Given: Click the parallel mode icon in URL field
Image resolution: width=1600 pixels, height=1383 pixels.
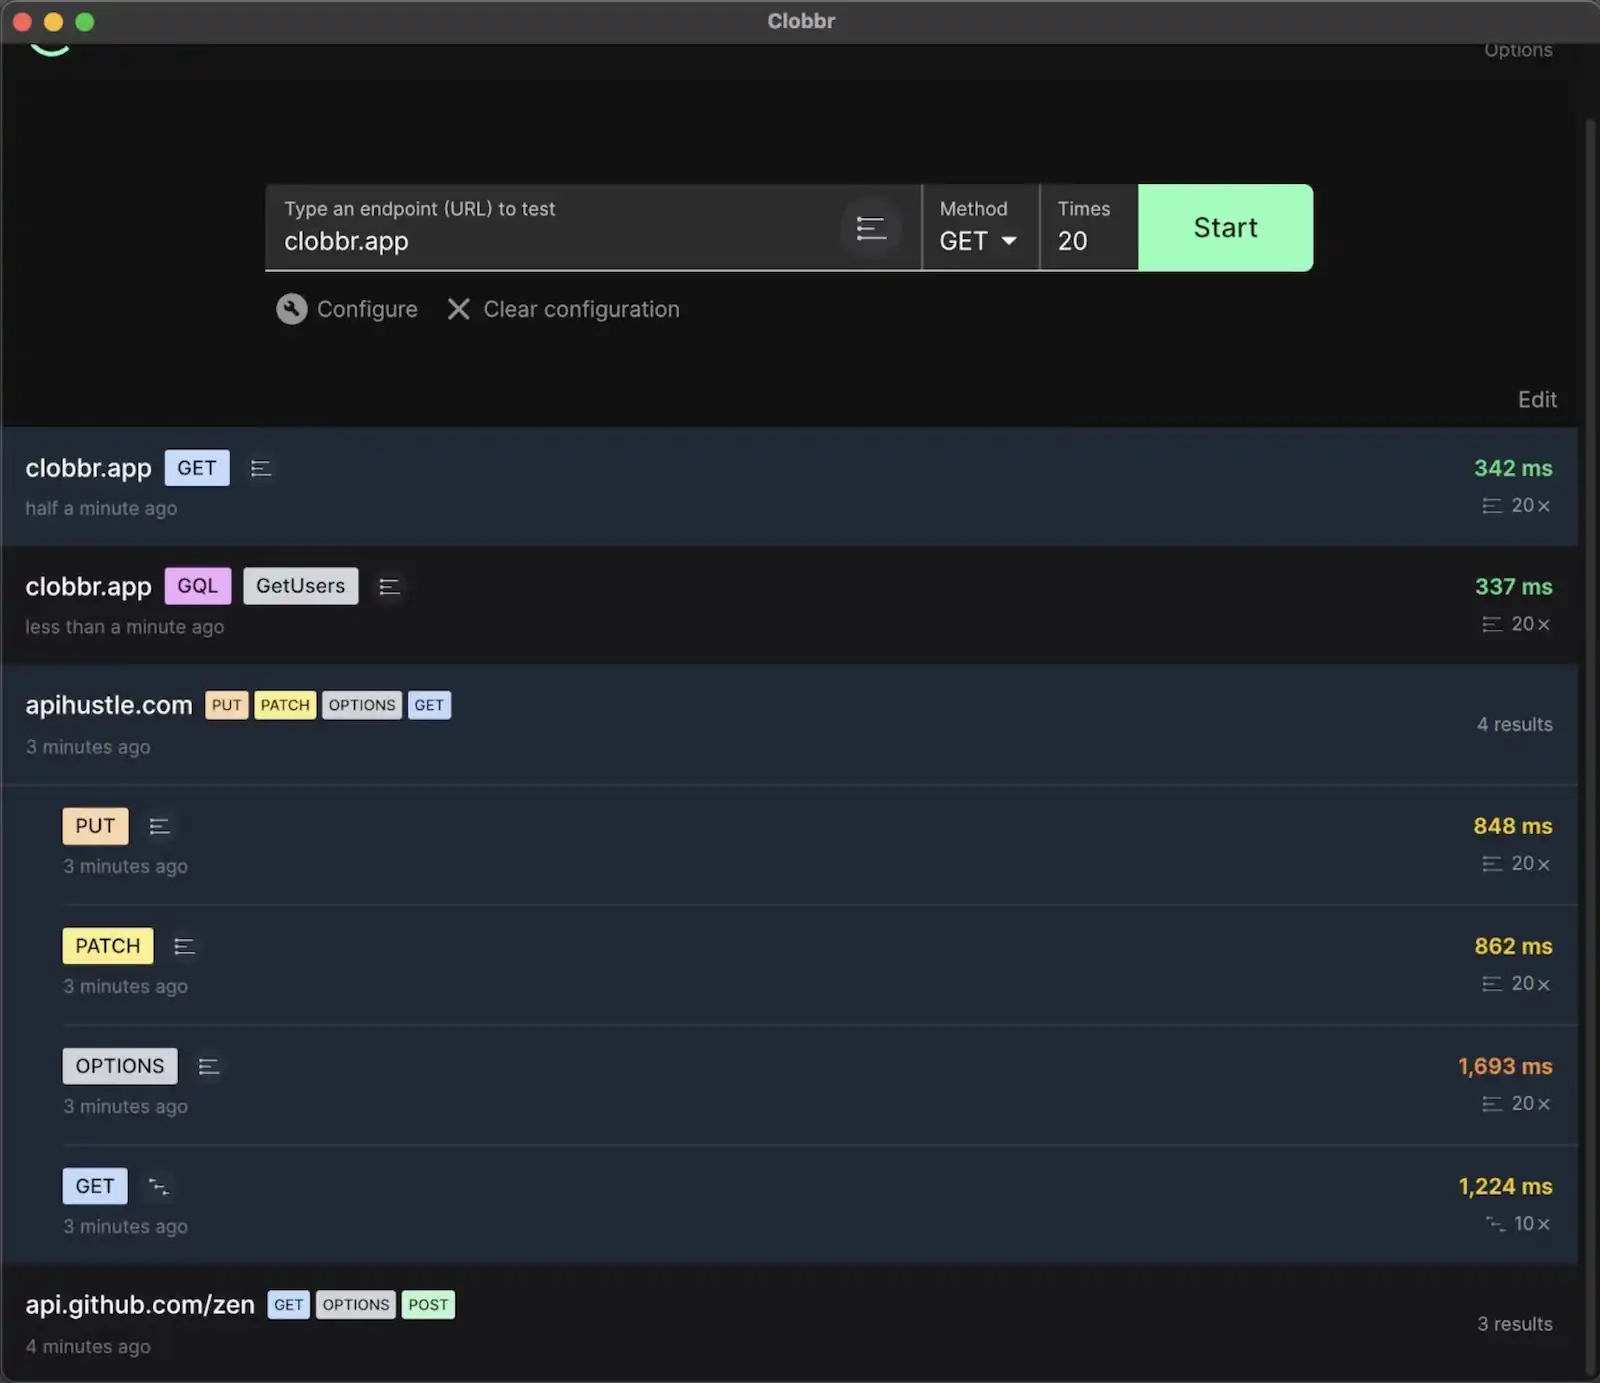Looking at the screenshot, I should (x=871, y=229).
